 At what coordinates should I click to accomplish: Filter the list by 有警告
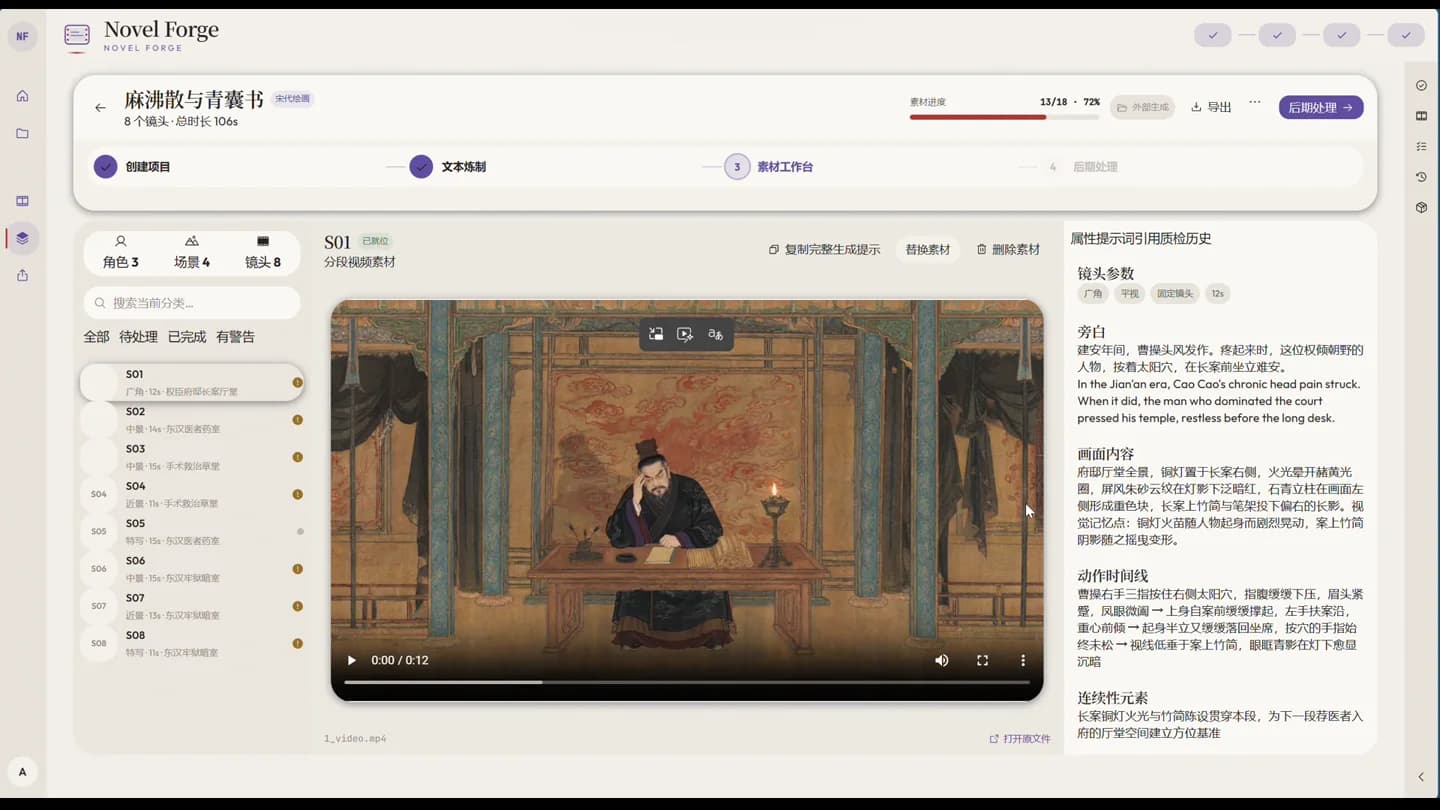pyautogui.click(x=235, y=337)
